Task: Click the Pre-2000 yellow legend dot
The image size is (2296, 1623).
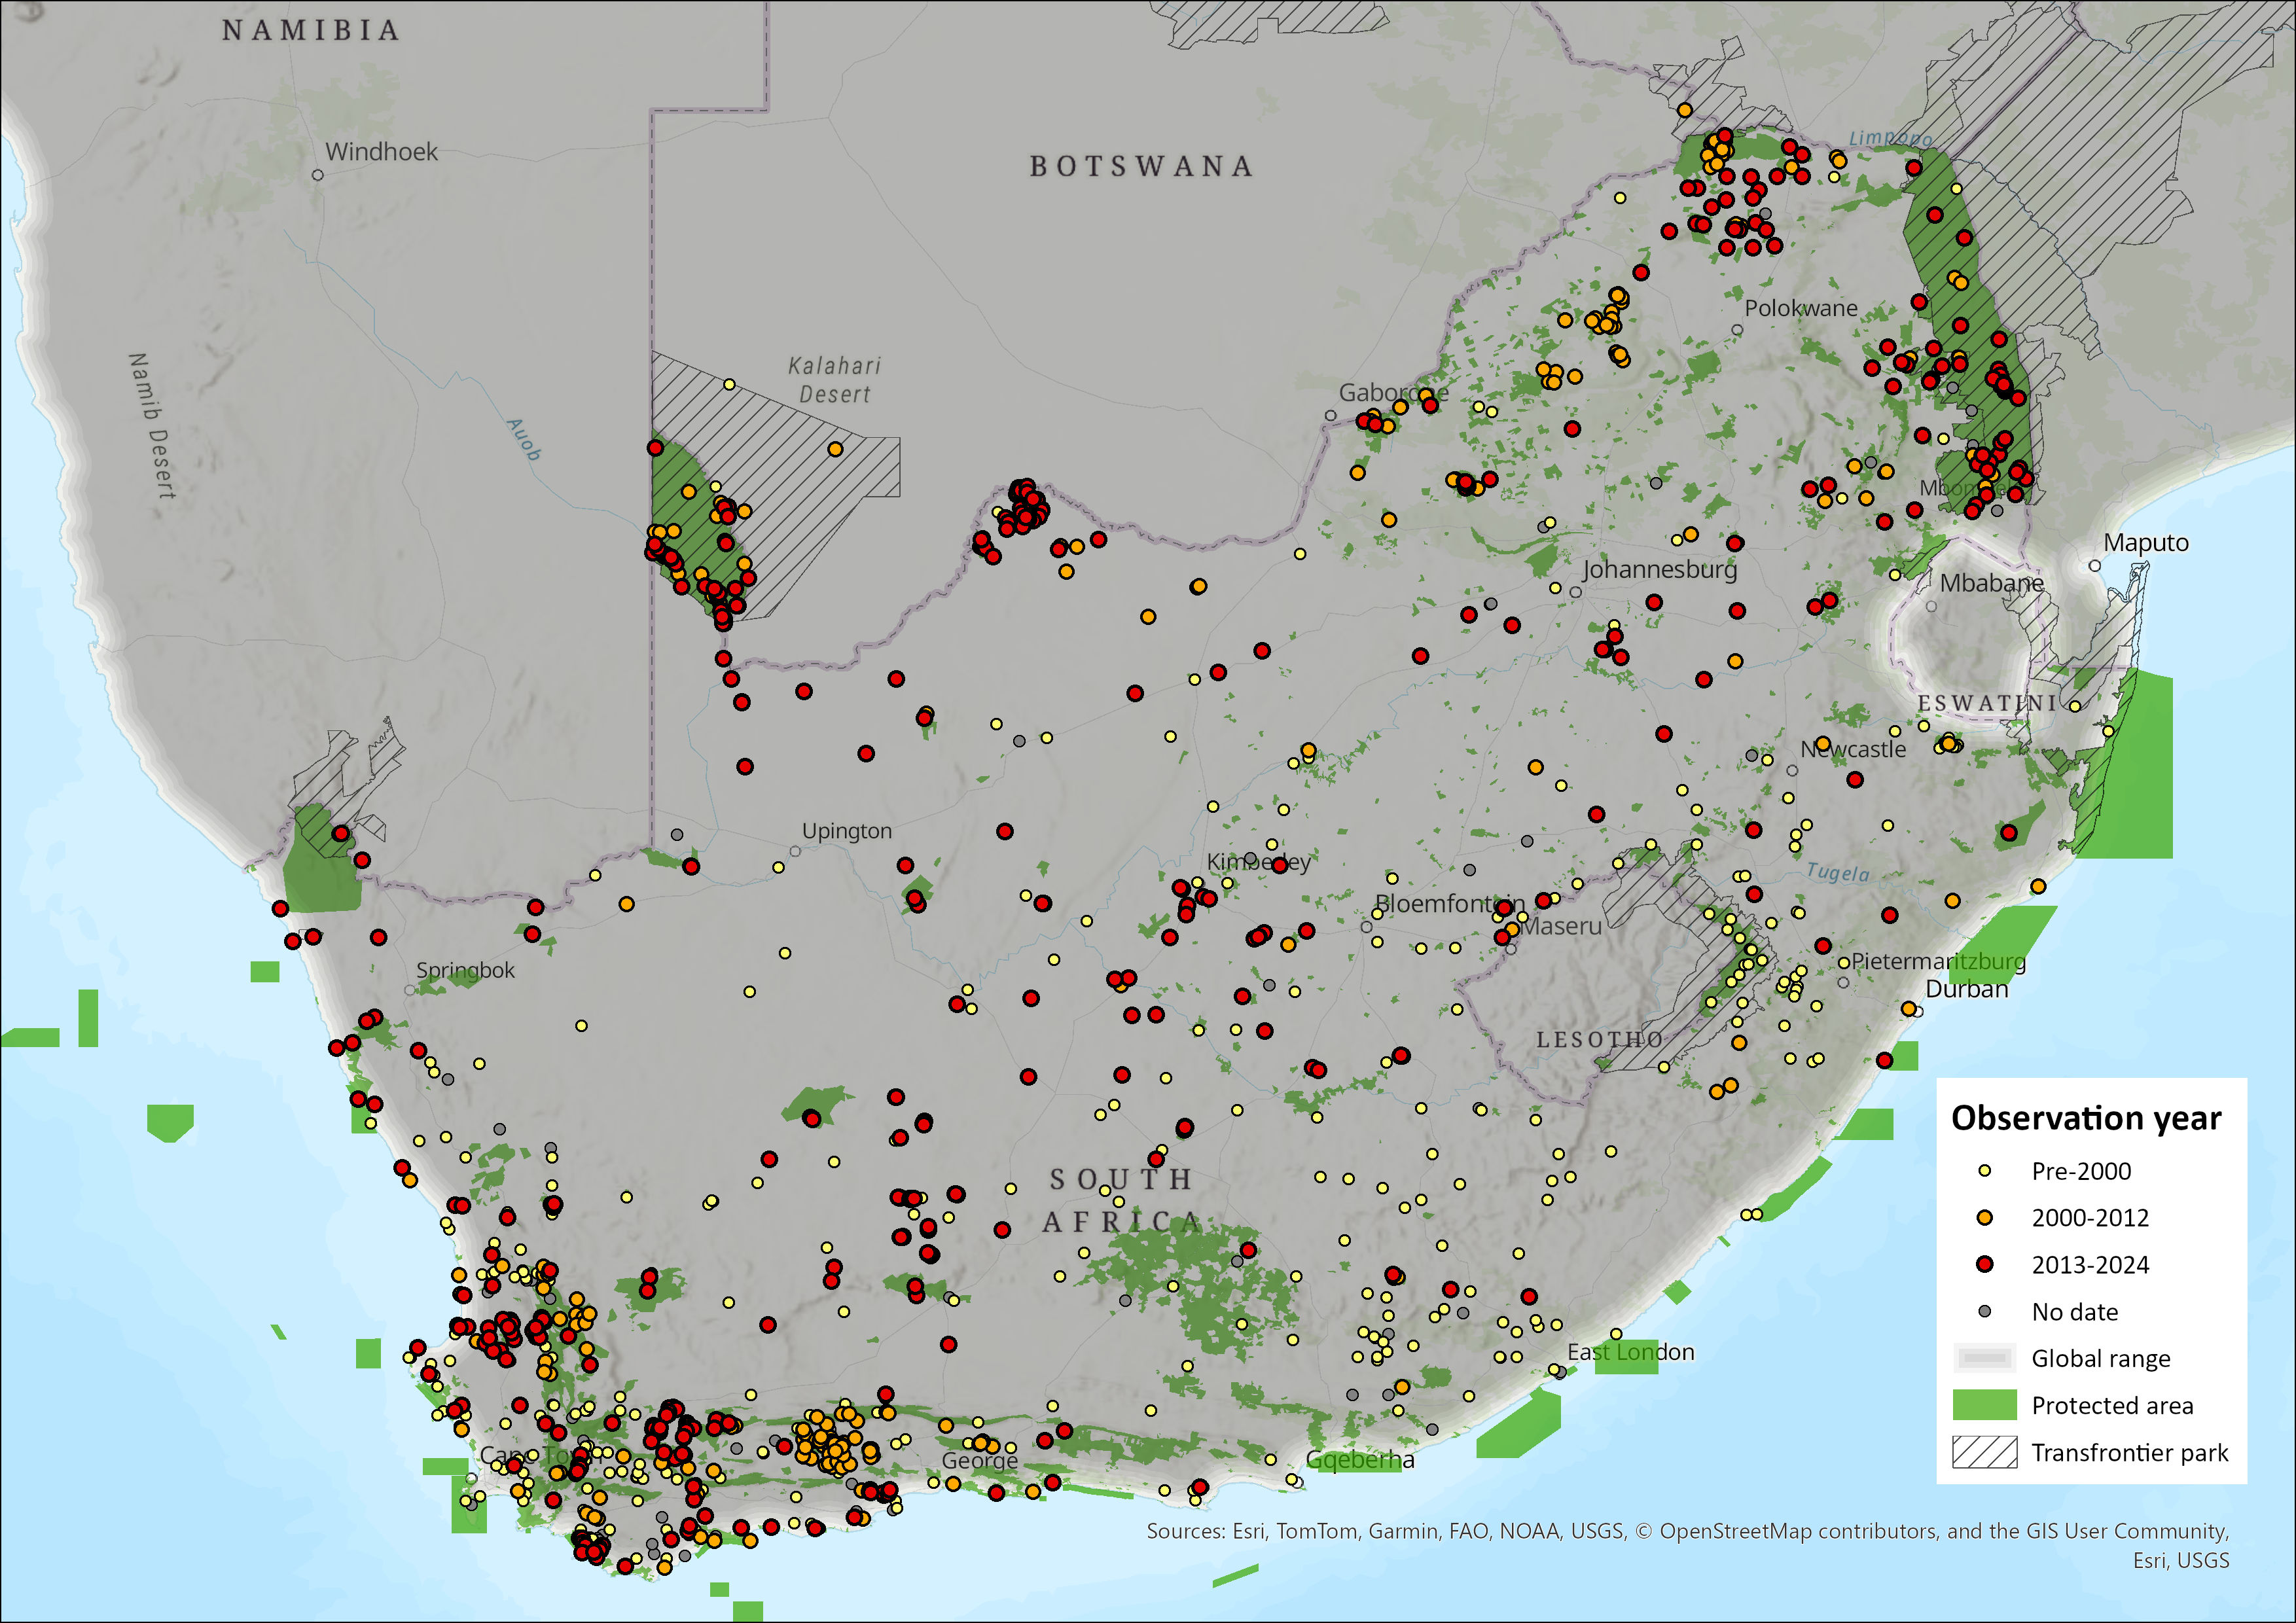Action: 1985,1171
